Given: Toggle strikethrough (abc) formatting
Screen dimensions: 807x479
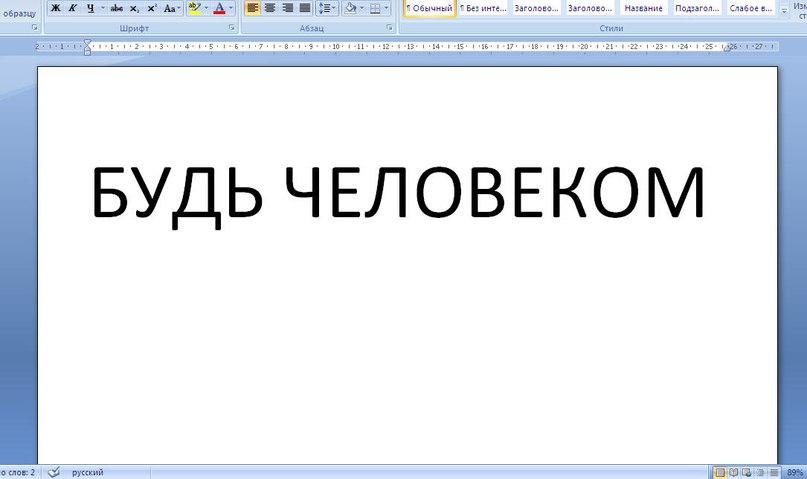Looking at the screenshot, I should (117, 8).
